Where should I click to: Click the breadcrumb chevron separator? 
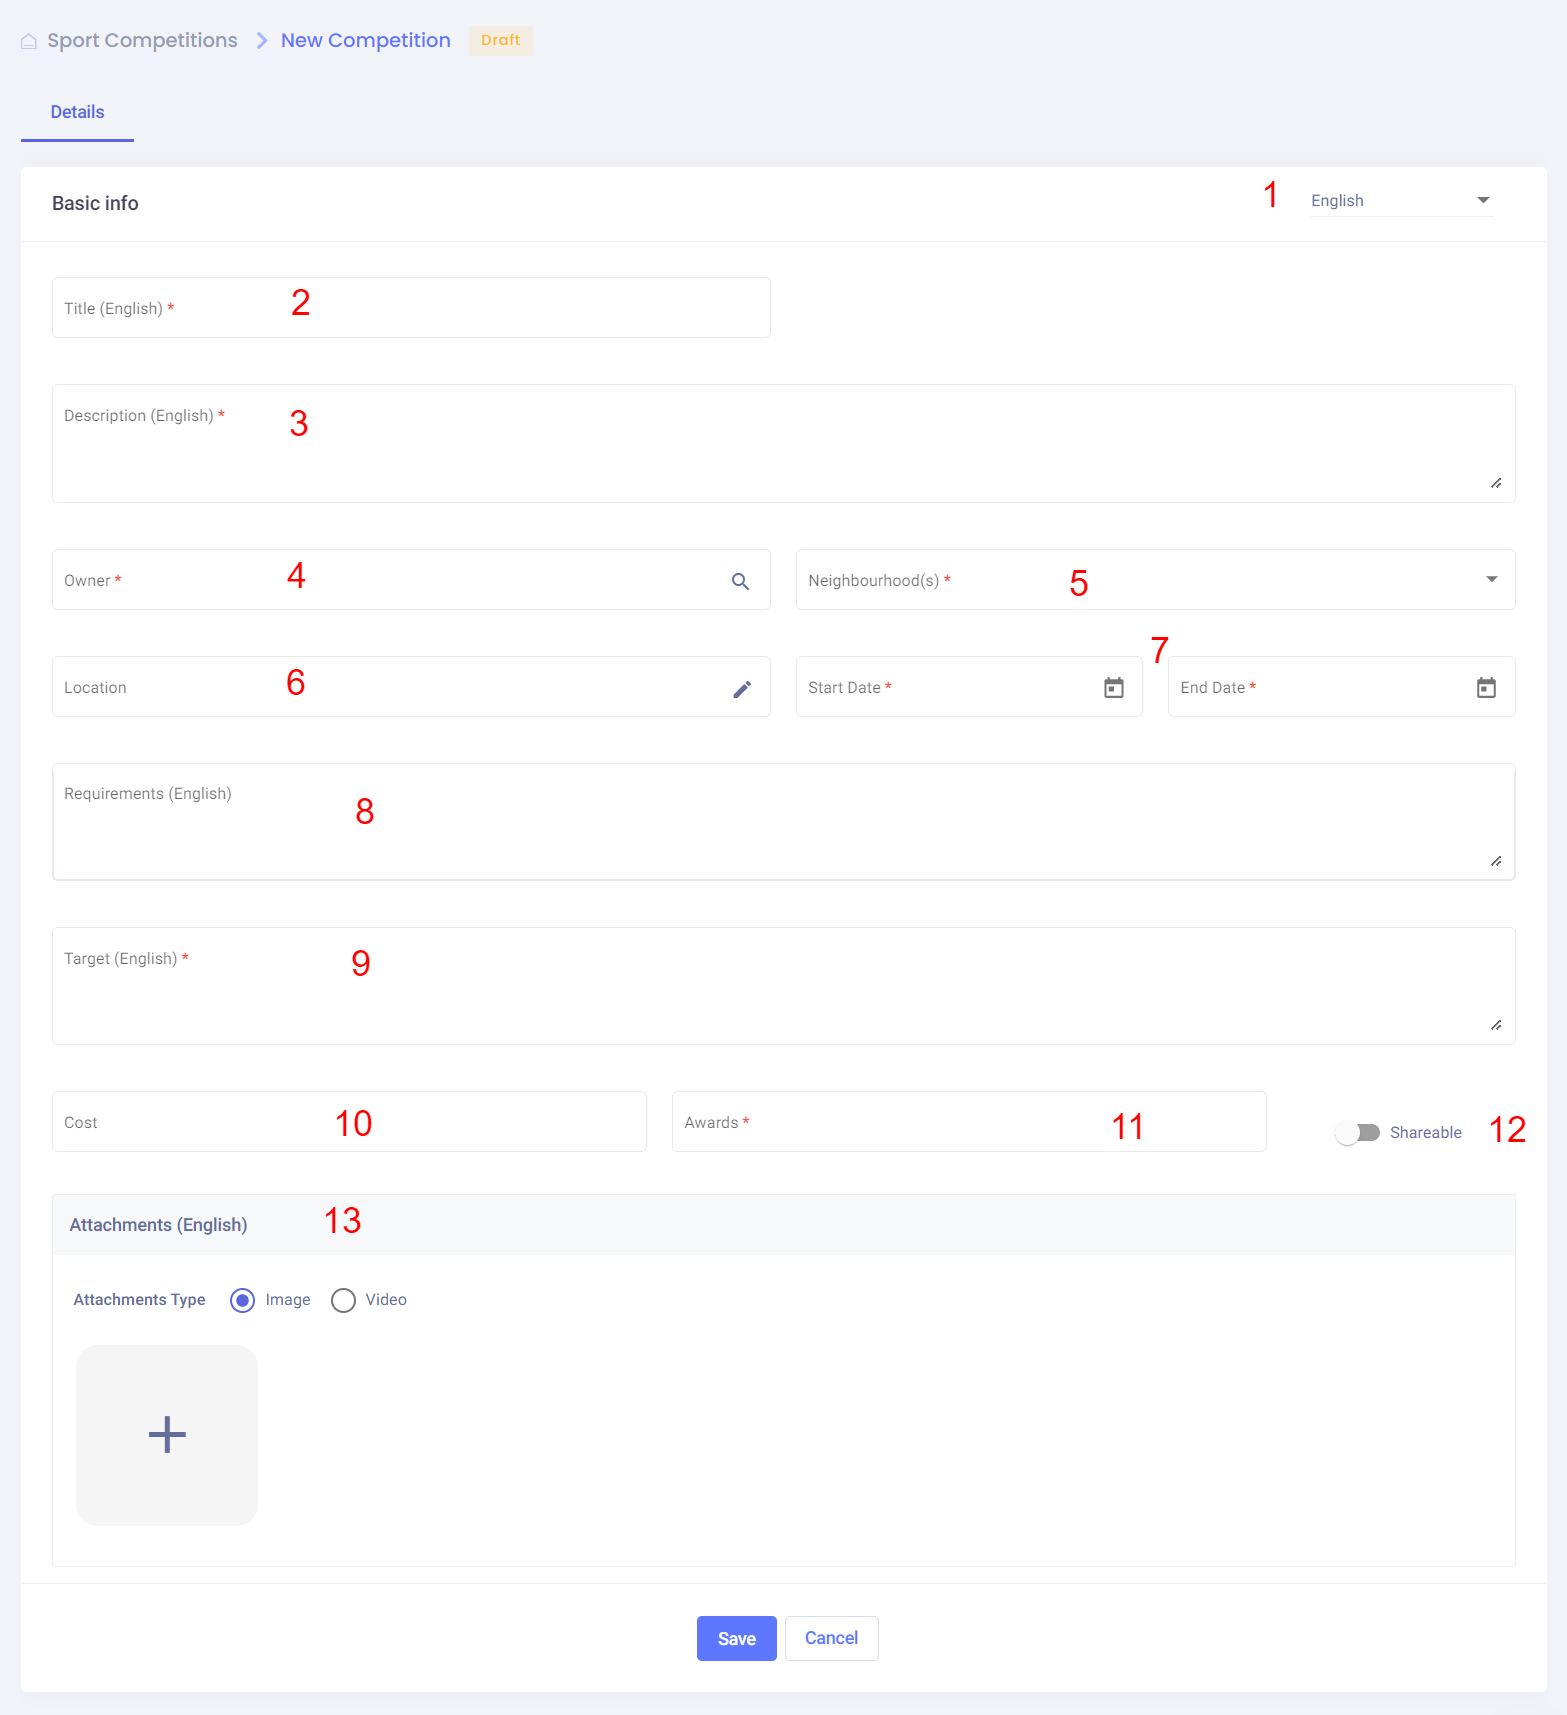(262, 41)
